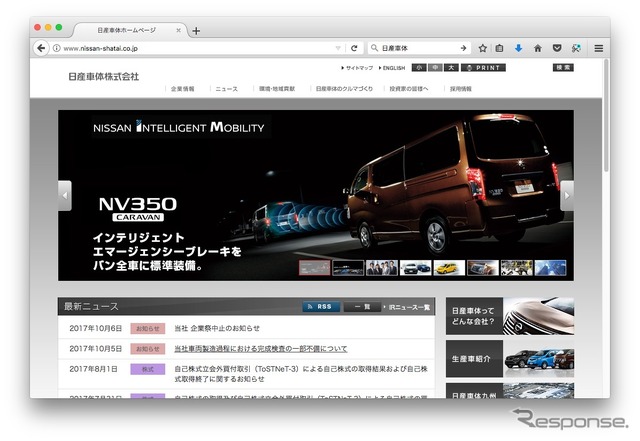This screenshot has width=640, height=441.
Task: Select the seventh carousel thumbnail with crowd
Action: [x=517, y=268]
